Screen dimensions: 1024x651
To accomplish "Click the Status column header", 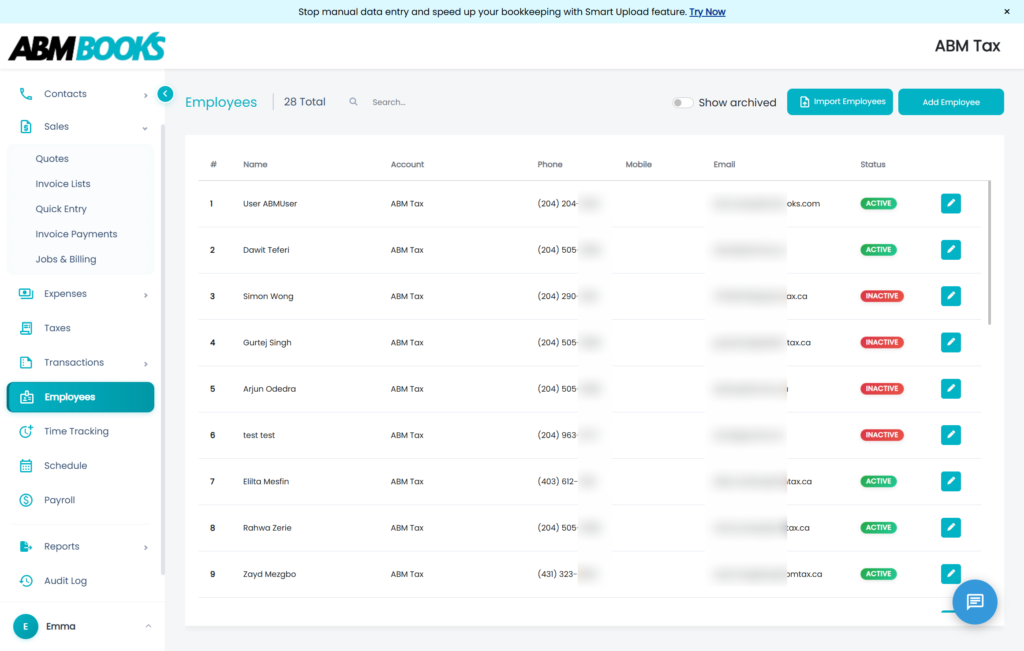I will [872, 165].
